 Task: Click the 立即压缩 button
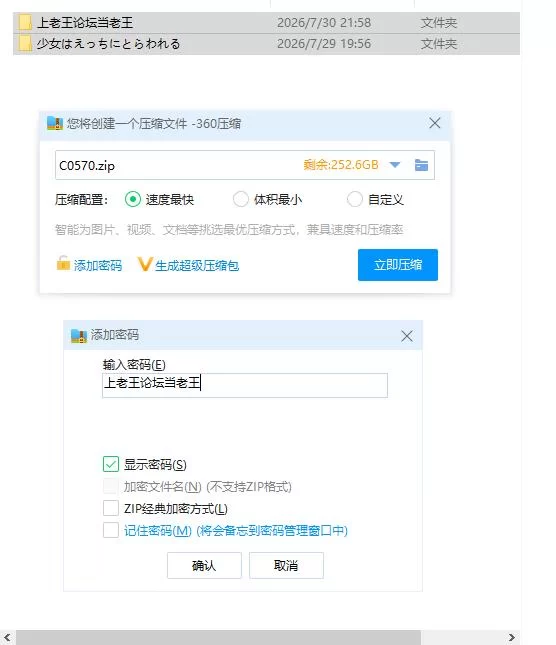(398, 265)
